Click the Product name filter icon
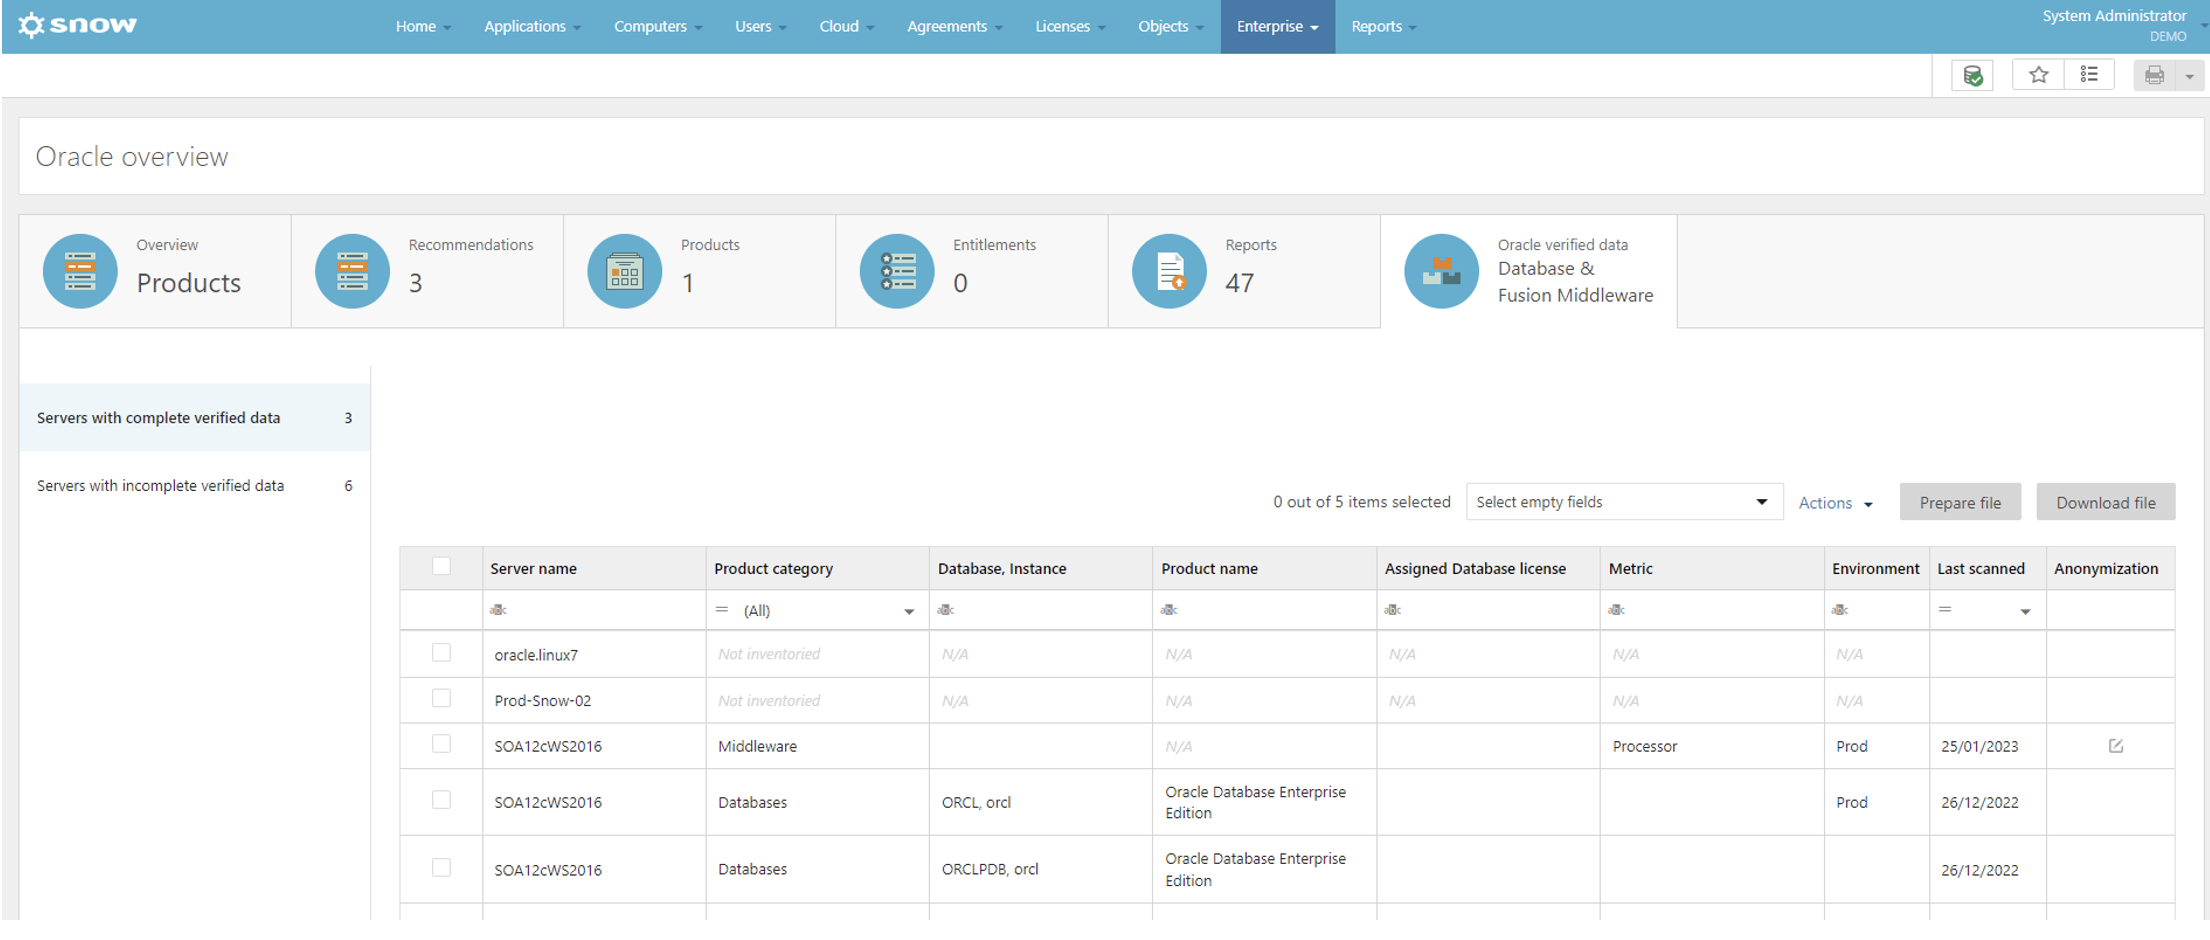Viewport: 2210px width, 940px height. [x=1169, y=610]
